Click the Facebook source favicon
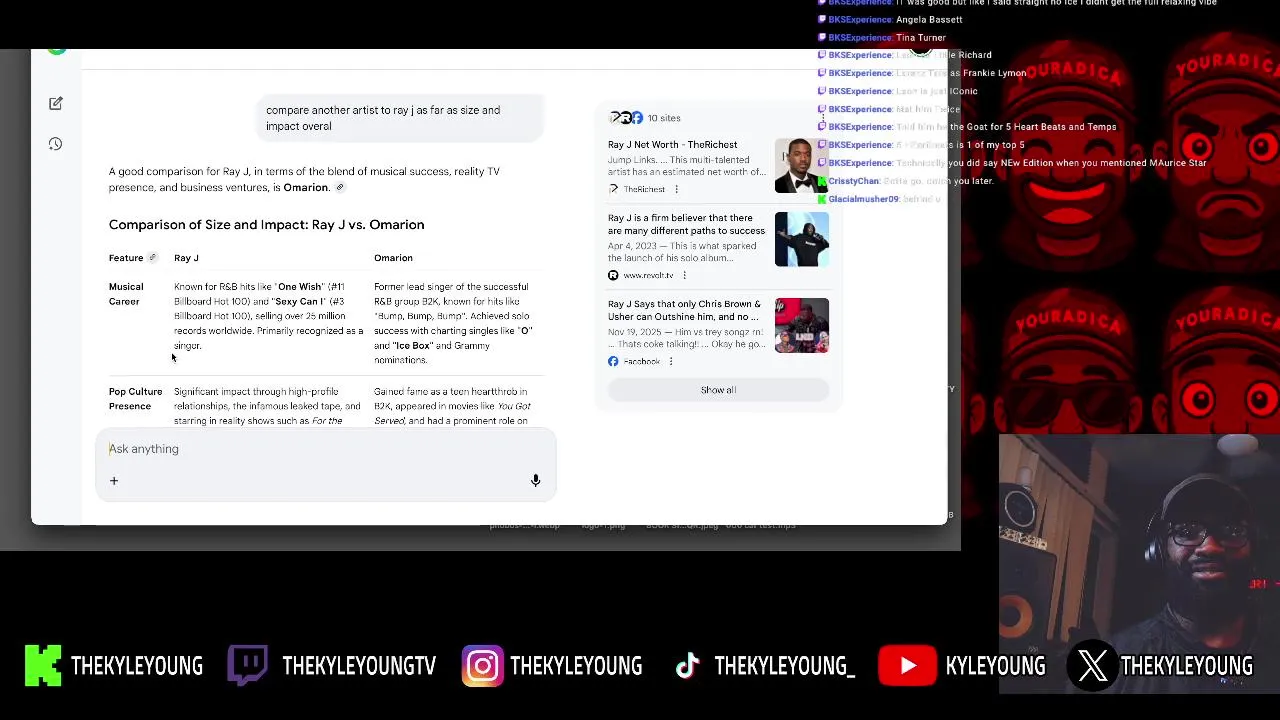The image size is (1280, 720). pos(613,361)
